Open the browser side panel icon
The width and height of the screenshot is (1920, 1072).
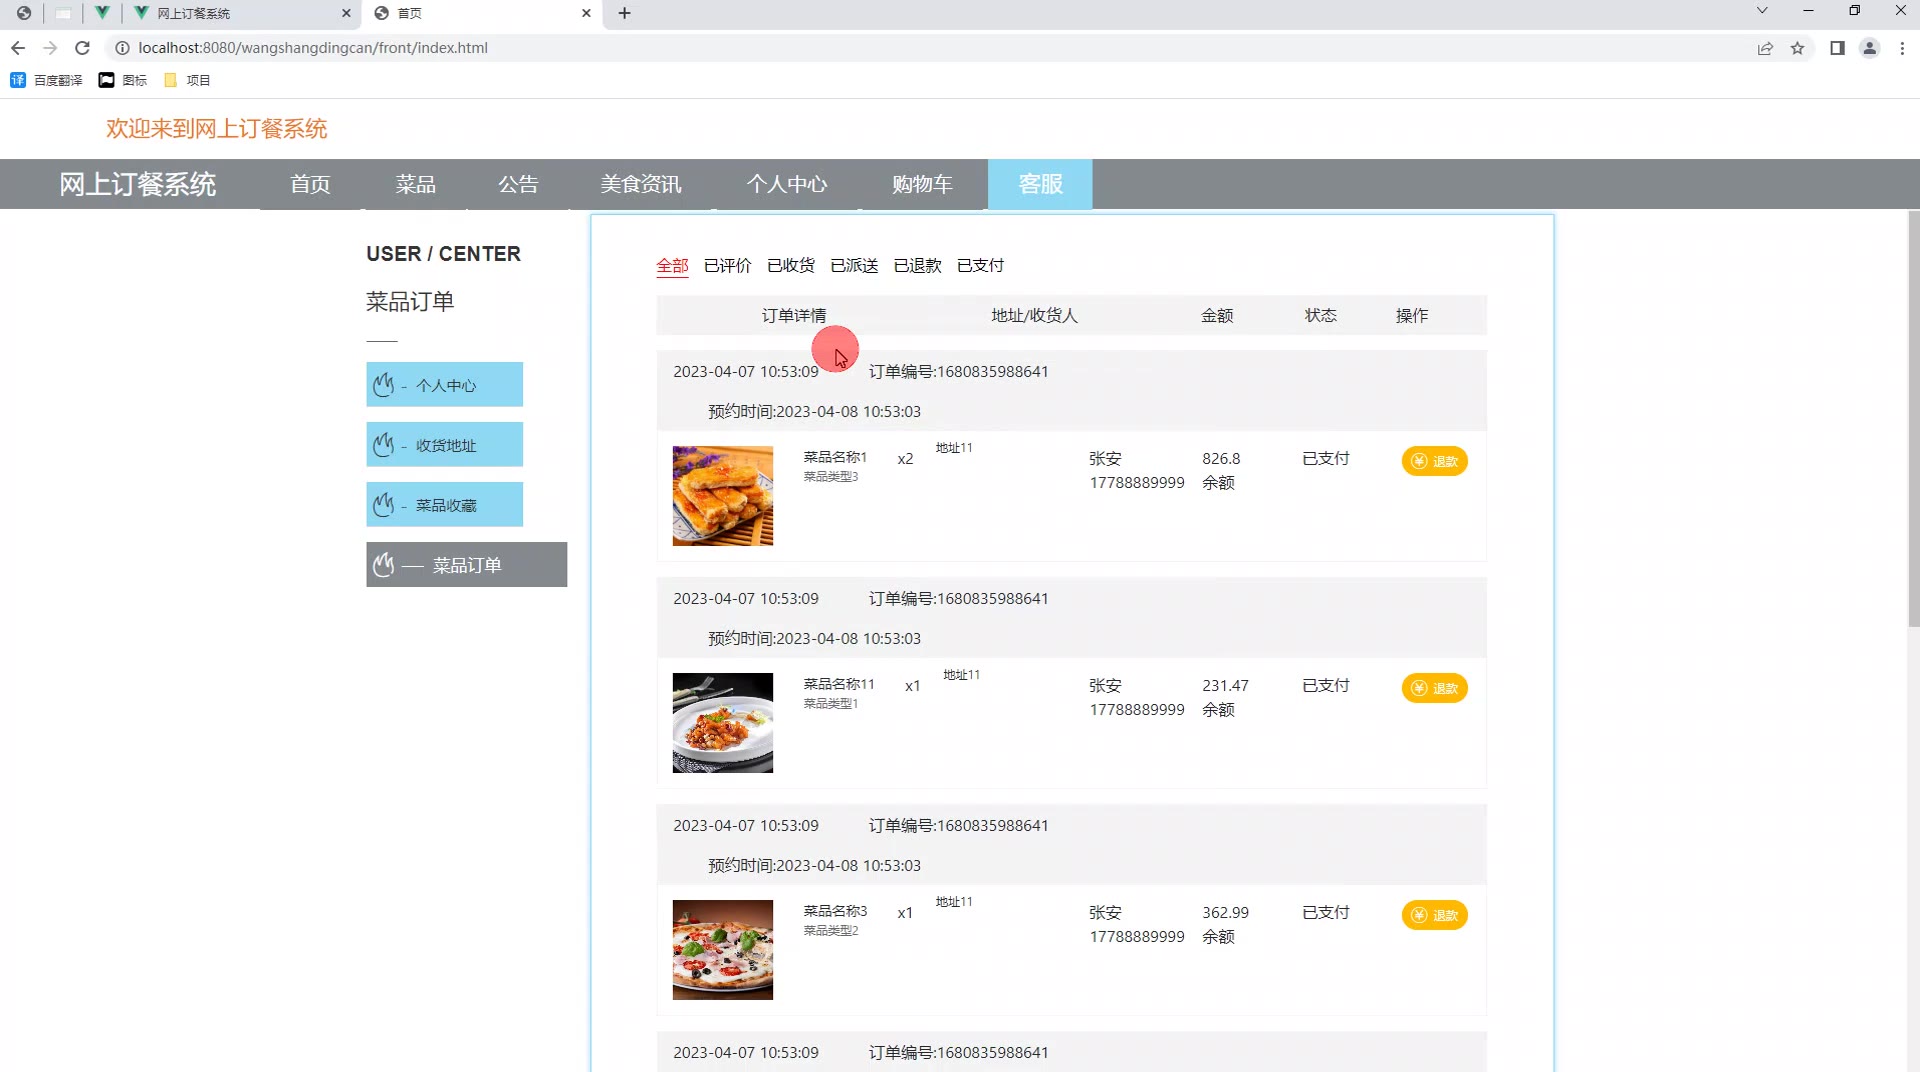1837,48
